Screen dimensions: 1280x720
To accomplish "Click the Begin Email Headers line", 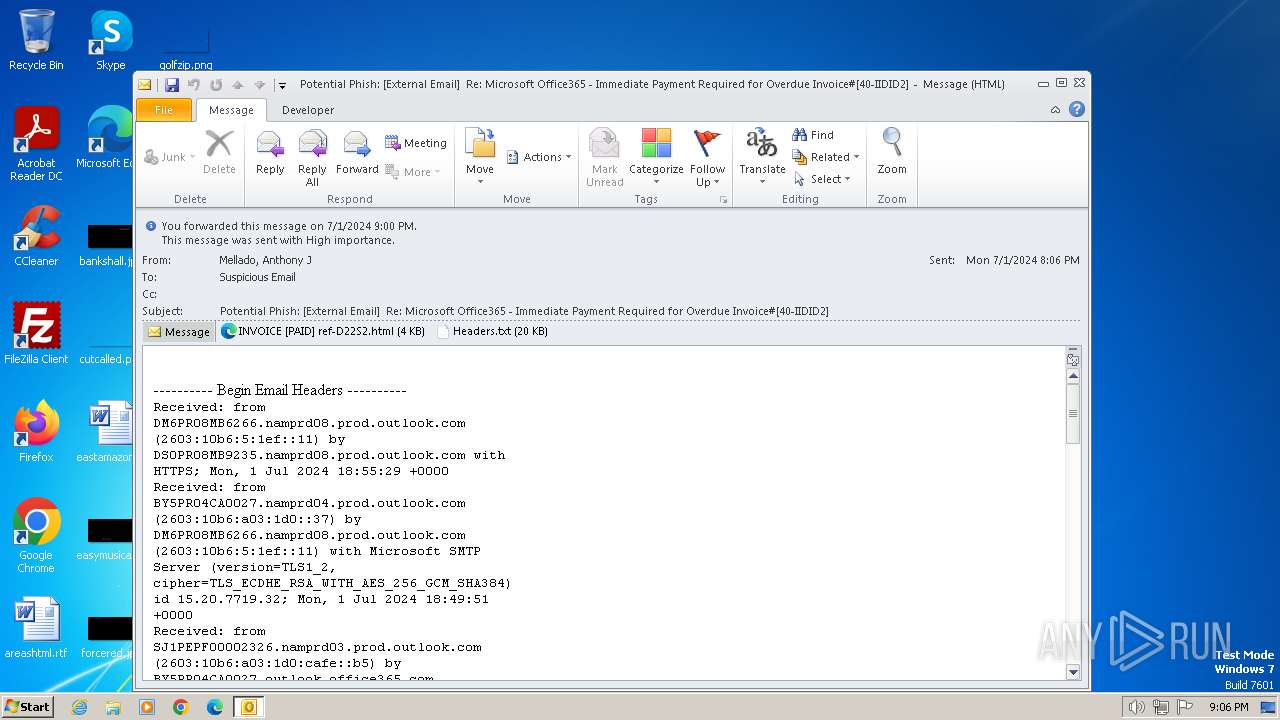I will click(x=280, y=390).
